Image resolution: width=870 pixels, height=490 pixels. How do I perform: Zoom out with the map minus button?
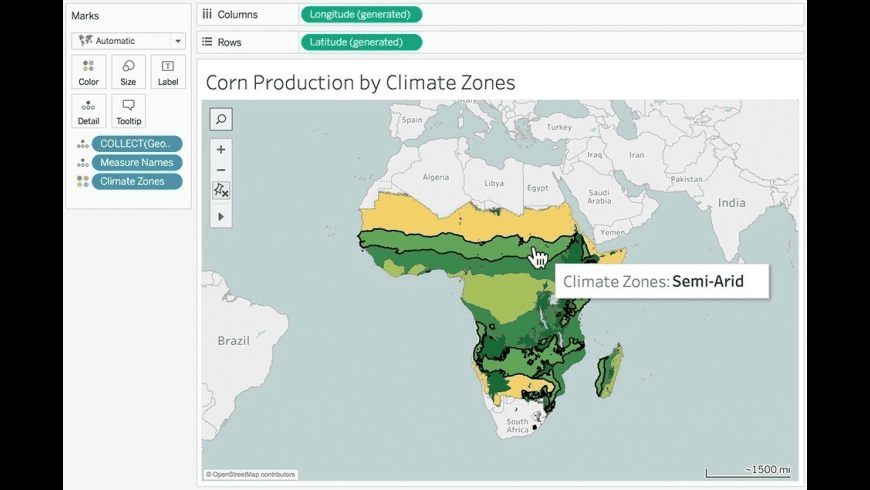pyautogui.click(x=221, y=170)
